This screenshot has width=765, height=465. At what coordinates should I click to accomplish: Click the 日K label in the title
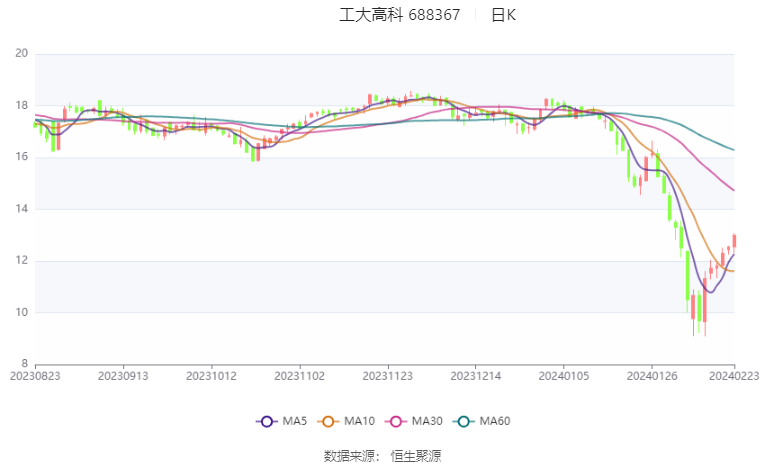coord(503,15)
